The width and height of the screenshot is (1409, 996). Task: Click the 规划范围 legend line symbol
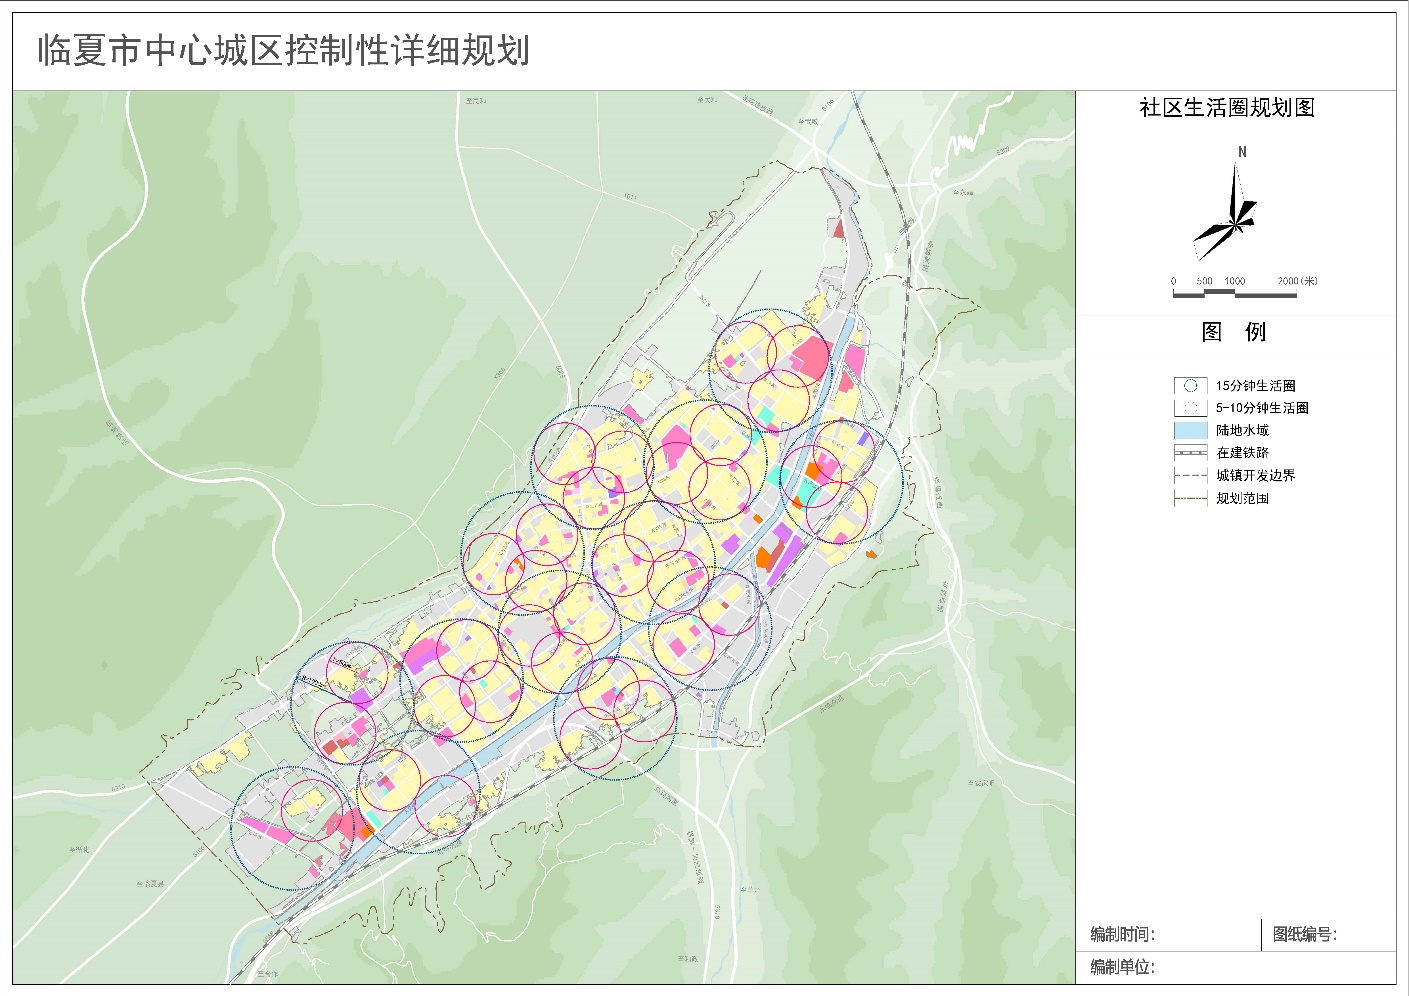(1190, 498)
